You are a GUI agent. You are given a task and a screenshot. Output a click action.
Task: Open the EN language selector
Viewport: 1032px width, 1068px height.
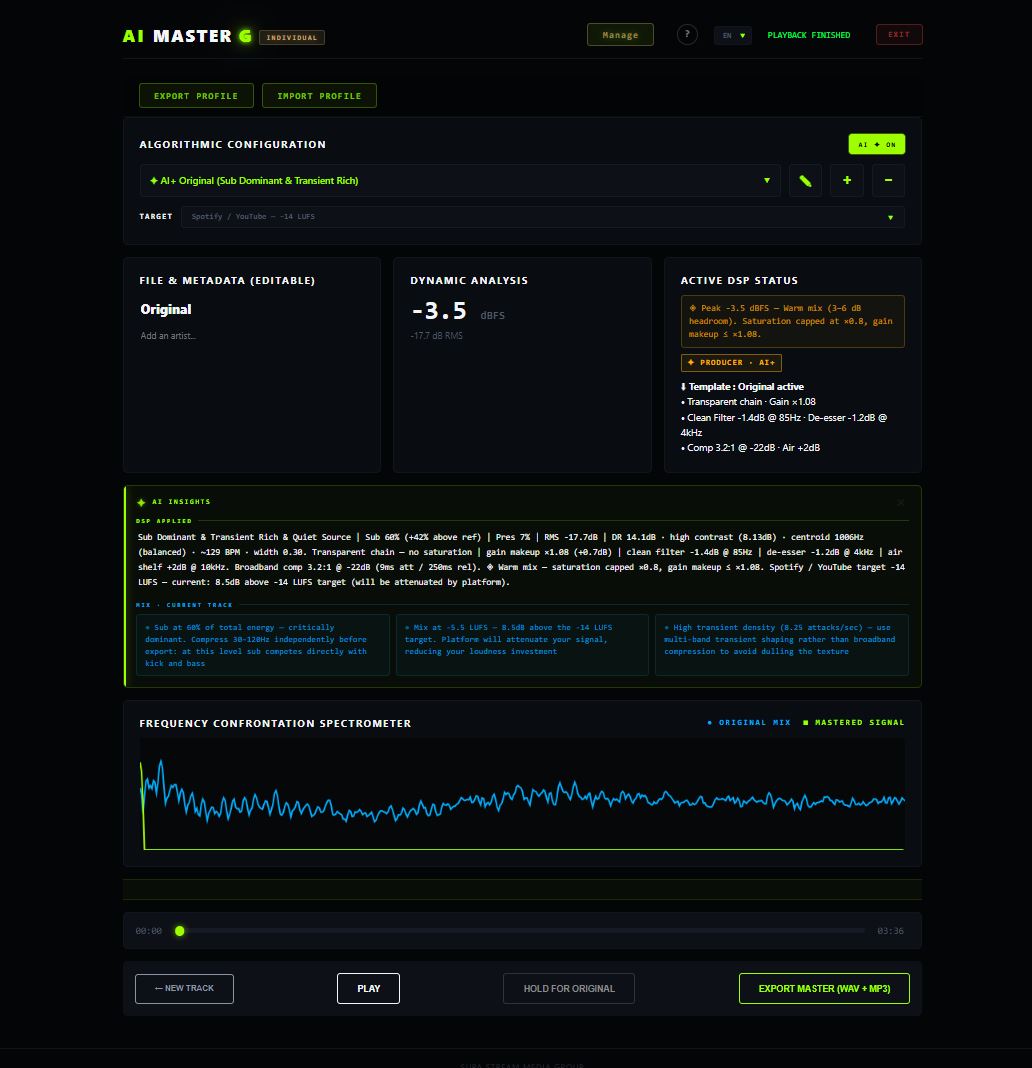(733, 35)
